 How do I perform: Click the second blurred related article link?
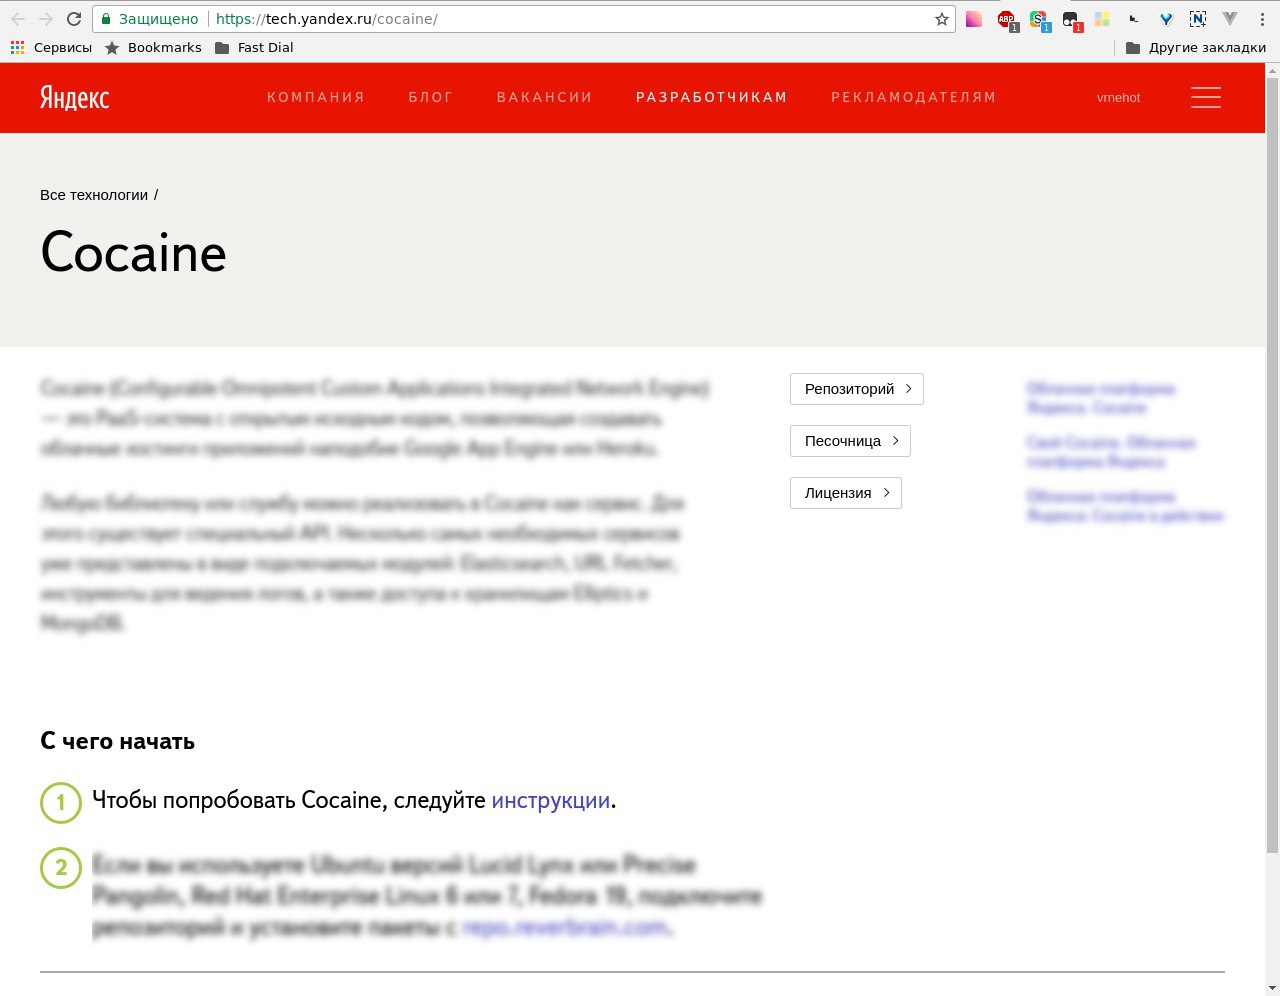tap(1111, 452)
